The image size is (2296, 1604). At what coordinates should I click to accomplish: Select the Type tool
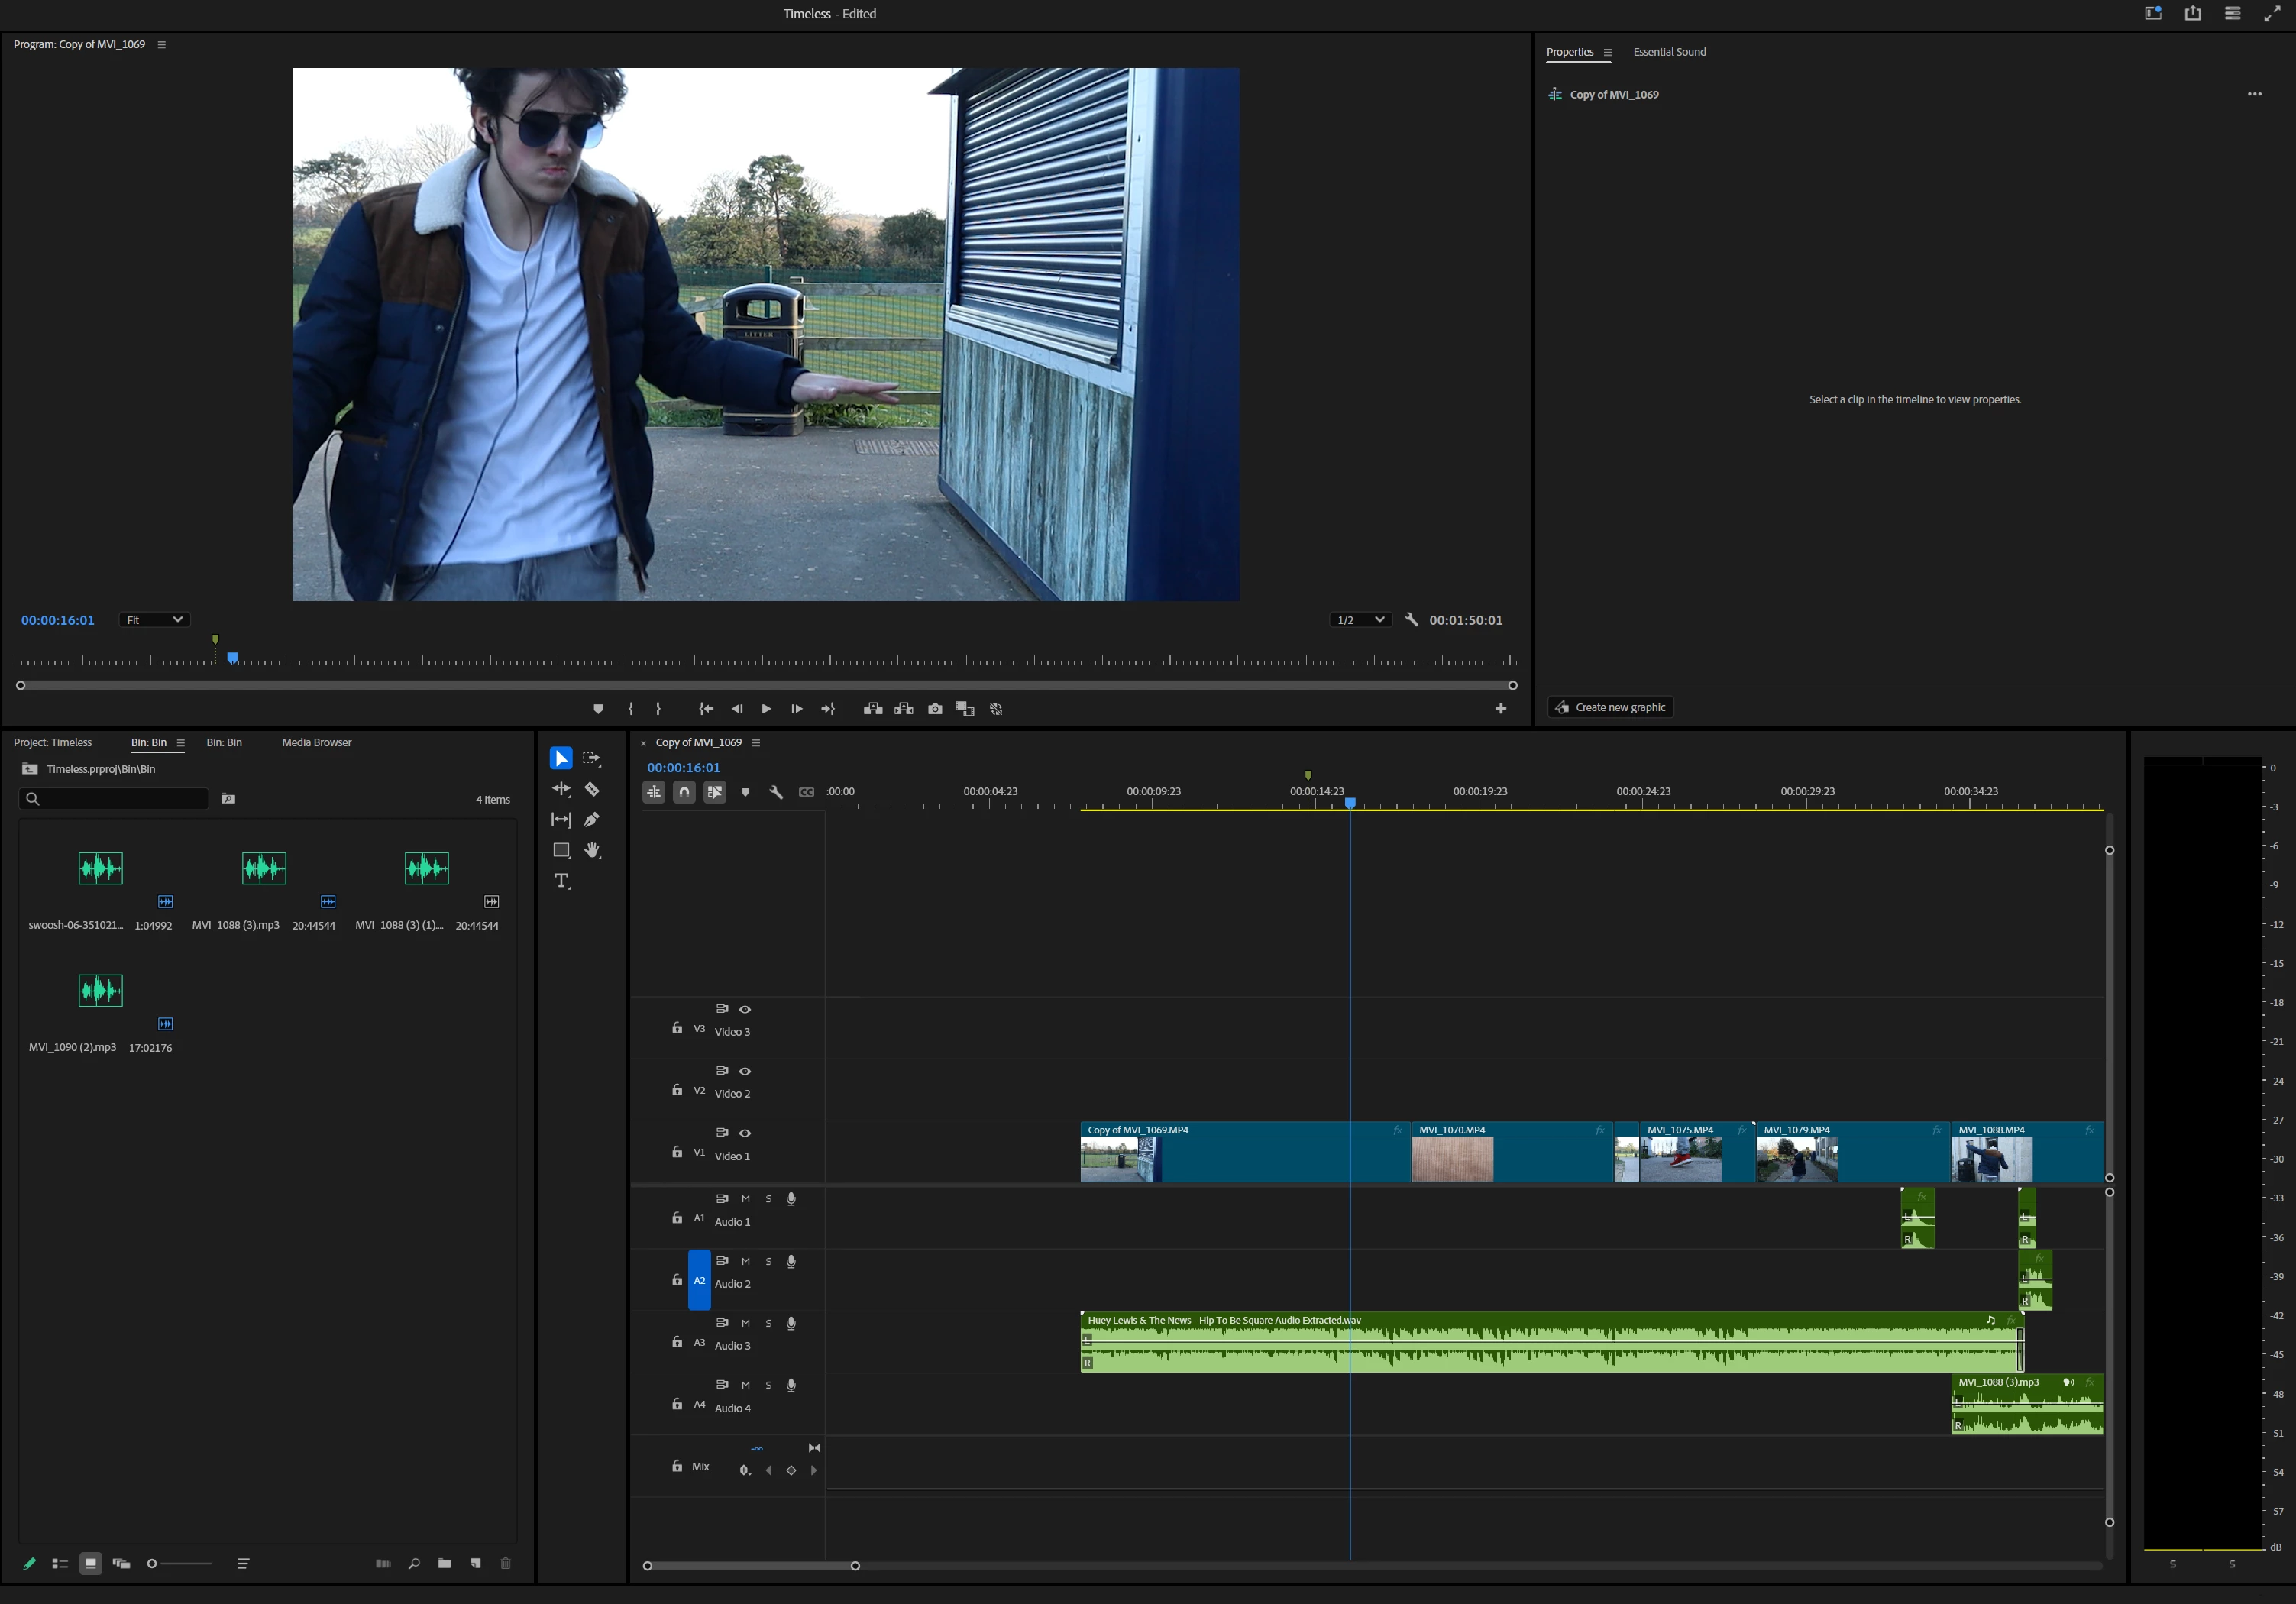point(562,881)
